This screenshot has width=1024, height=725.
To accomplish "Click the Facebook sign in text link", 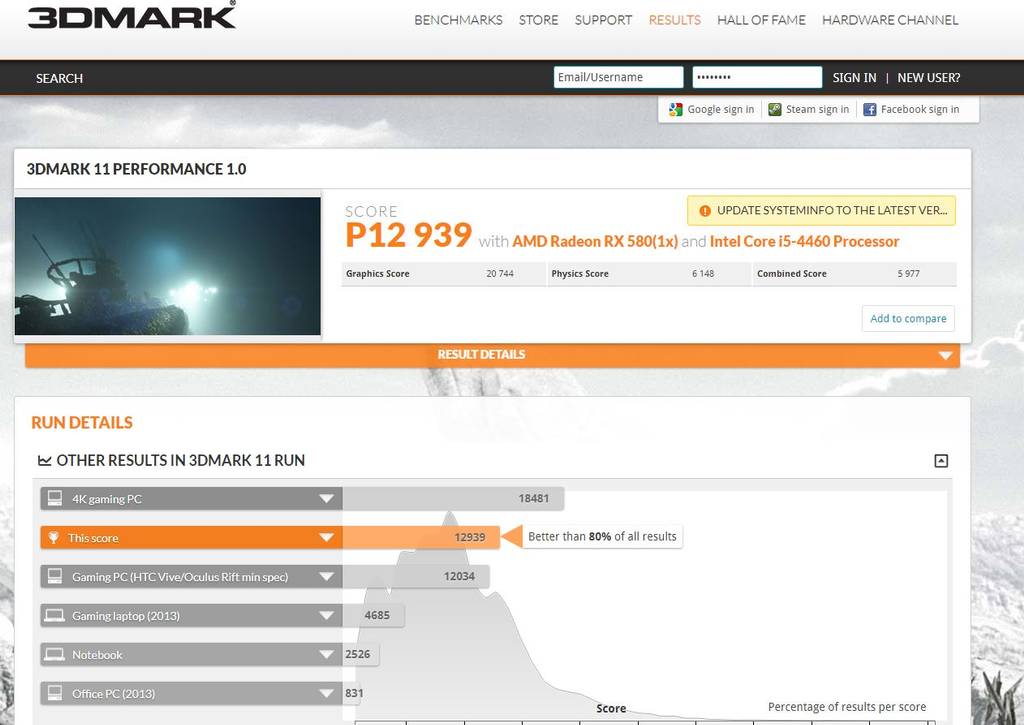I will coord(920,110).
